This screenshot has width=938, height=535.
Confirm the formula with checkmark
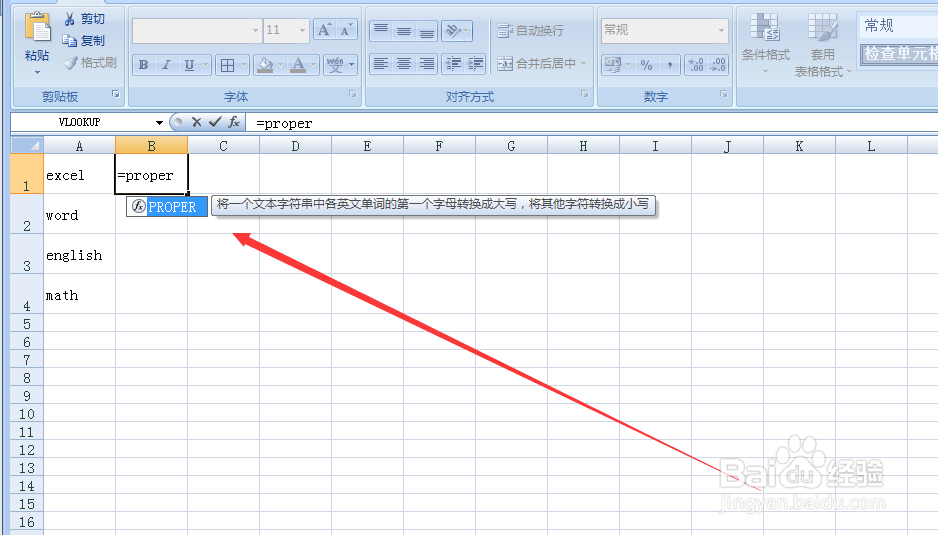215,122
